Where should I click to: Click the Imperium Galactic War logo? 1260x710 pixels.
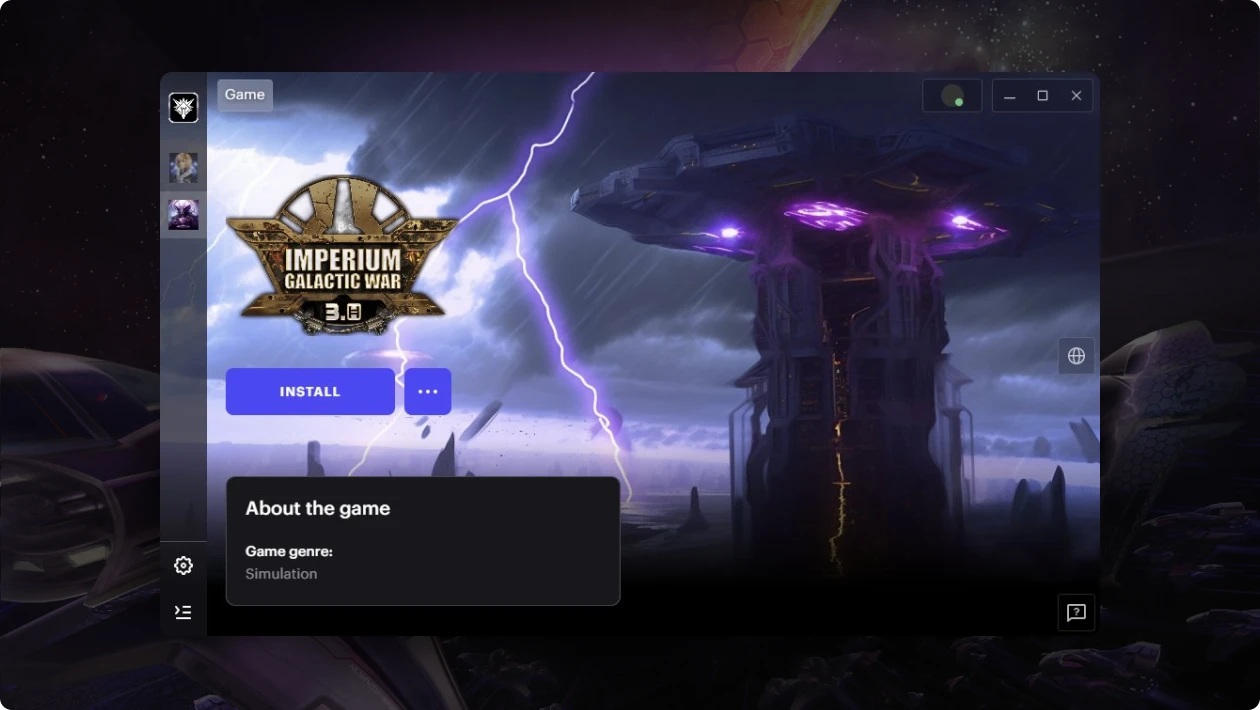[341, 255]
